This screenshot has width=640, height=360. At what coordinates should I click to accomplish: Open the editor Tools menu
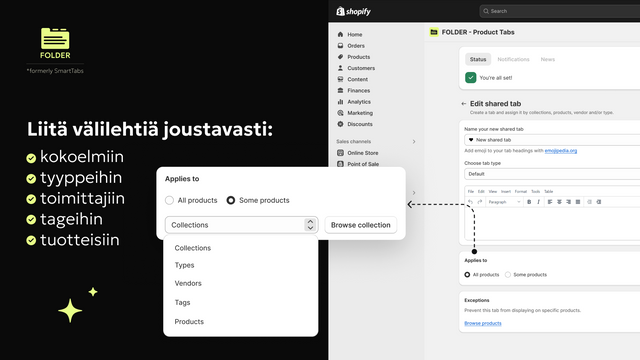[x=536, y=191]
